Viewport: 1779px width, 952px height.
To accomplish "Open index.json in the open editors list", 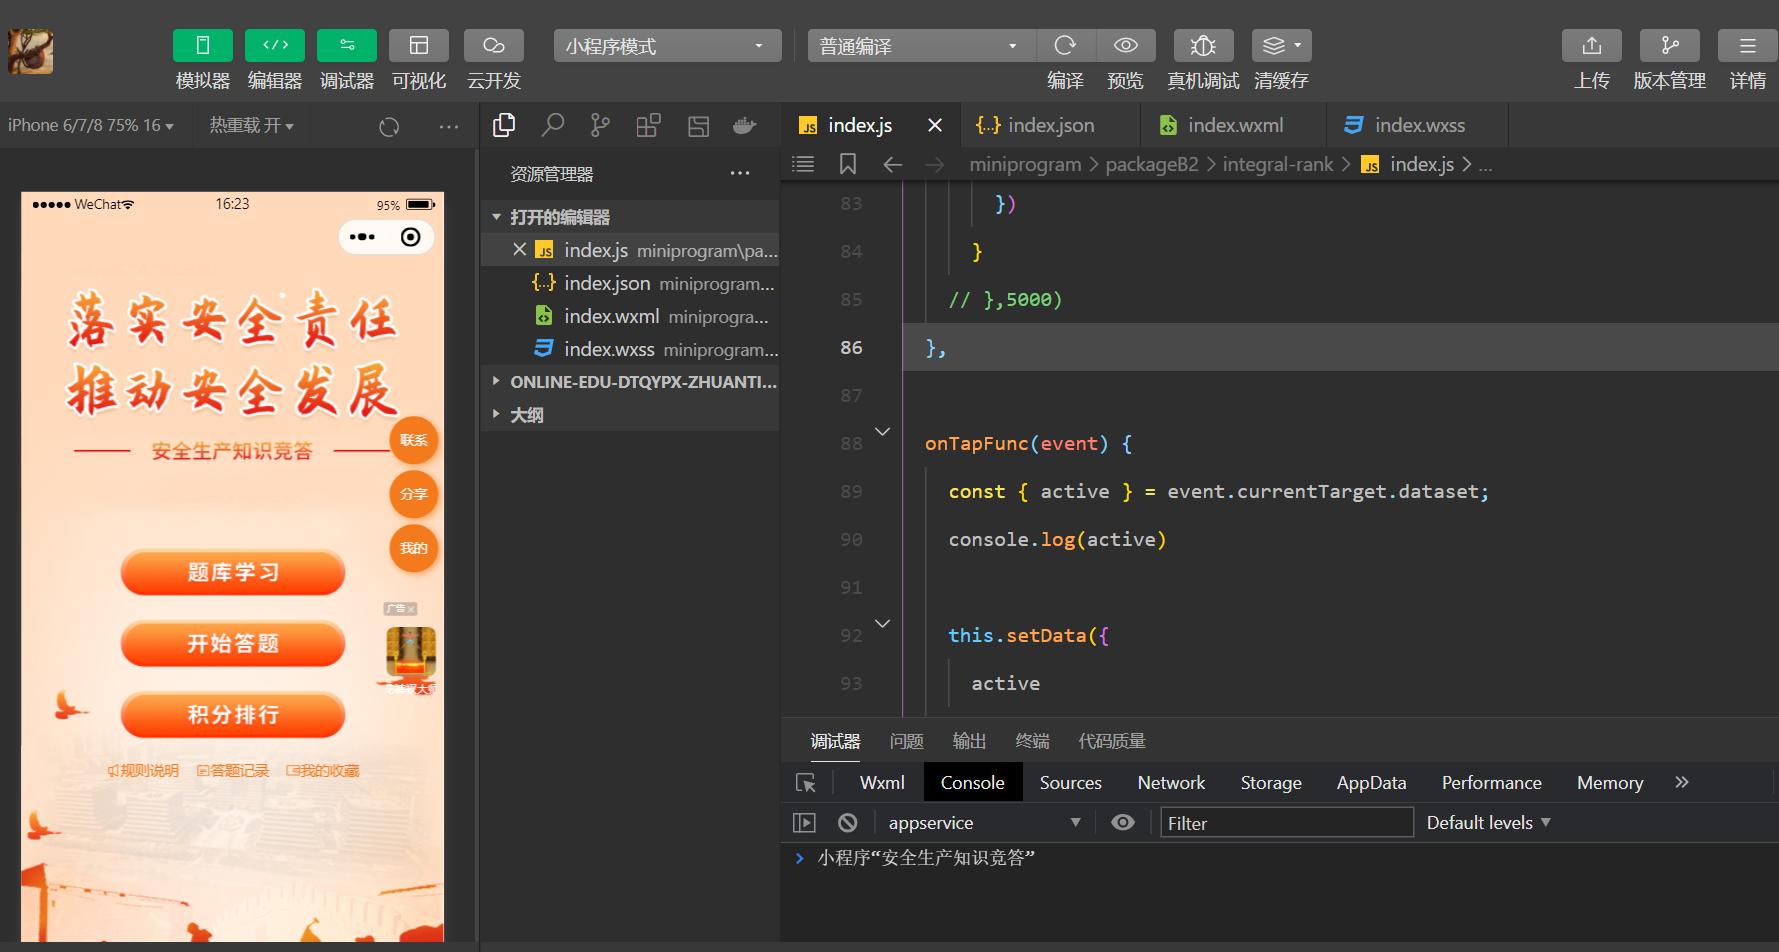I will [x=606, y=284].
